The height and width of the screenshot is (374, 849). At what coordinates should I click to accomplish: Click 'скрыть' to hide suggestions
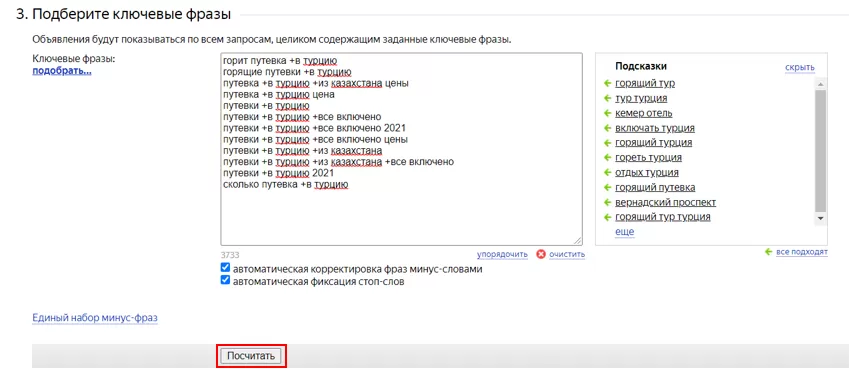[800, 68]
